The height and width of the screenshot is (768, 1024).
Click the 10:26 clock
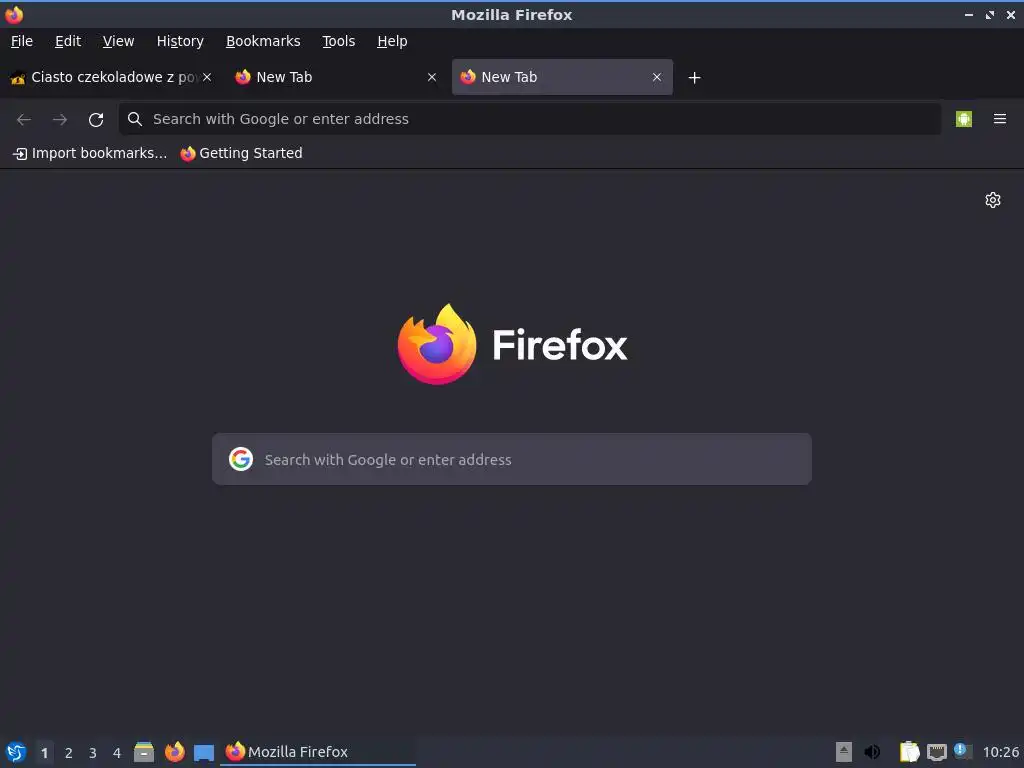coord(1000,752)
